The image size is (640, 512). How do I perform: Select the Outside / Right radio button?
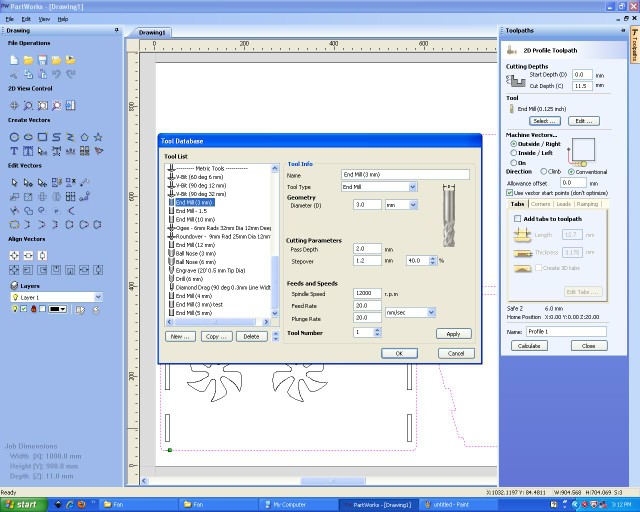pyautogui.click(x=513, y=144)
